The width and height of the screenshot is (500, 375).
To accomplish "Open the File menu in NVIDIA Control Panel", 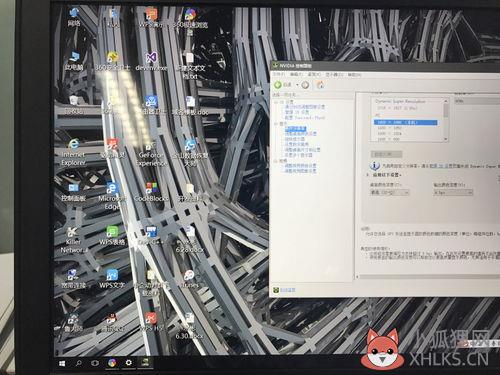I will (279, 75).
